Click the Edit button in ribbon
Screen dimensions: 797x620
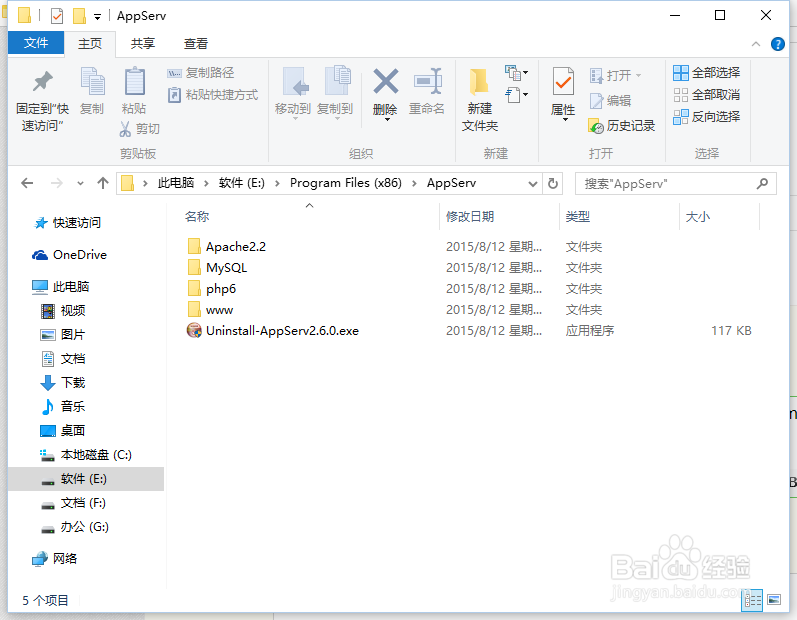(610, 101)
